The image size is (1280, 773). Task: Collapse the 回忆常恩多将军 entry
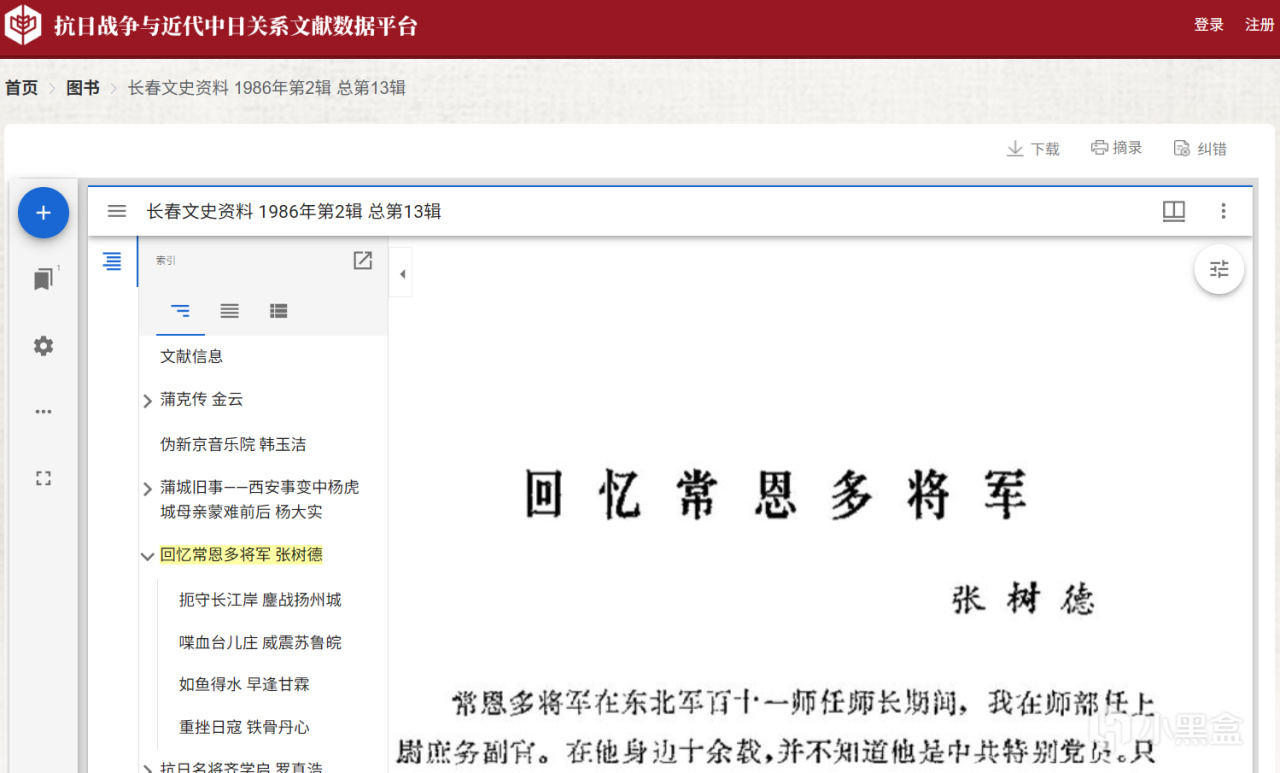148,556
